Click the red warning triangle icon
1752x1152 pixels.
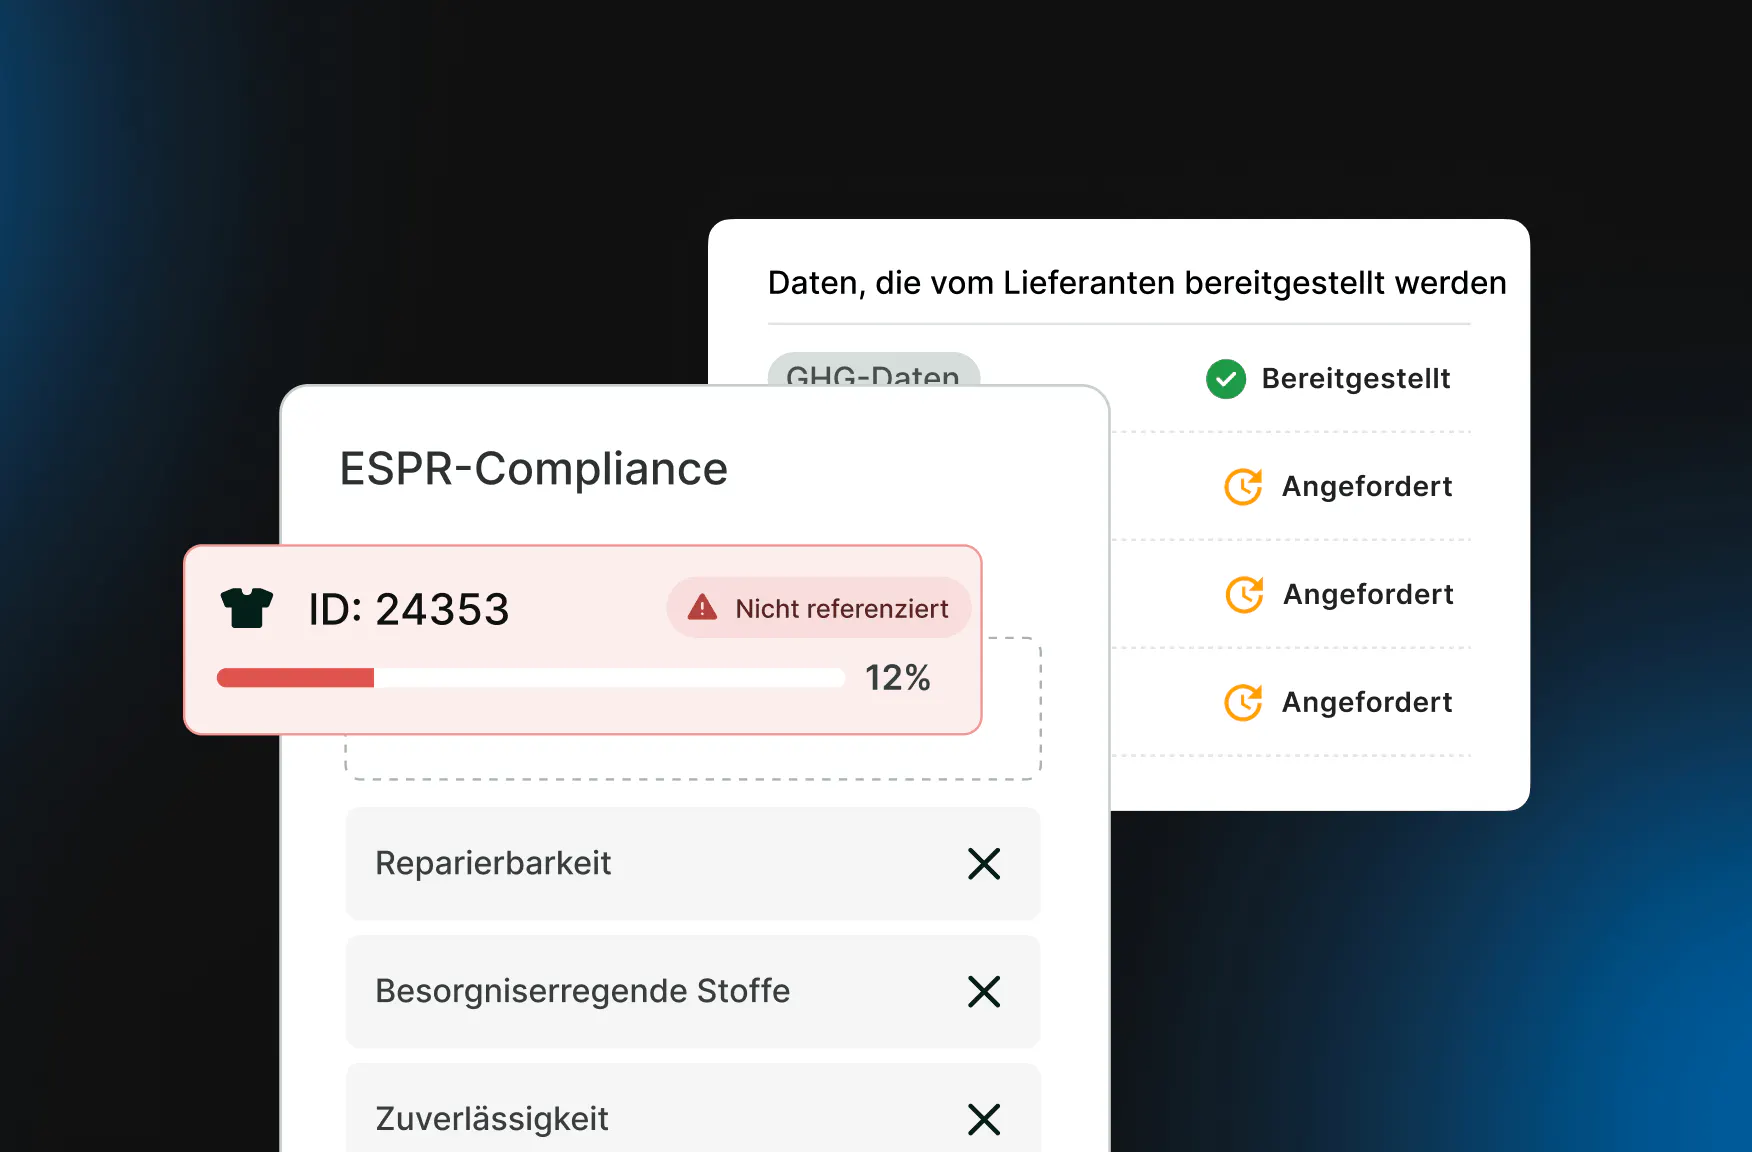point(702,607)
